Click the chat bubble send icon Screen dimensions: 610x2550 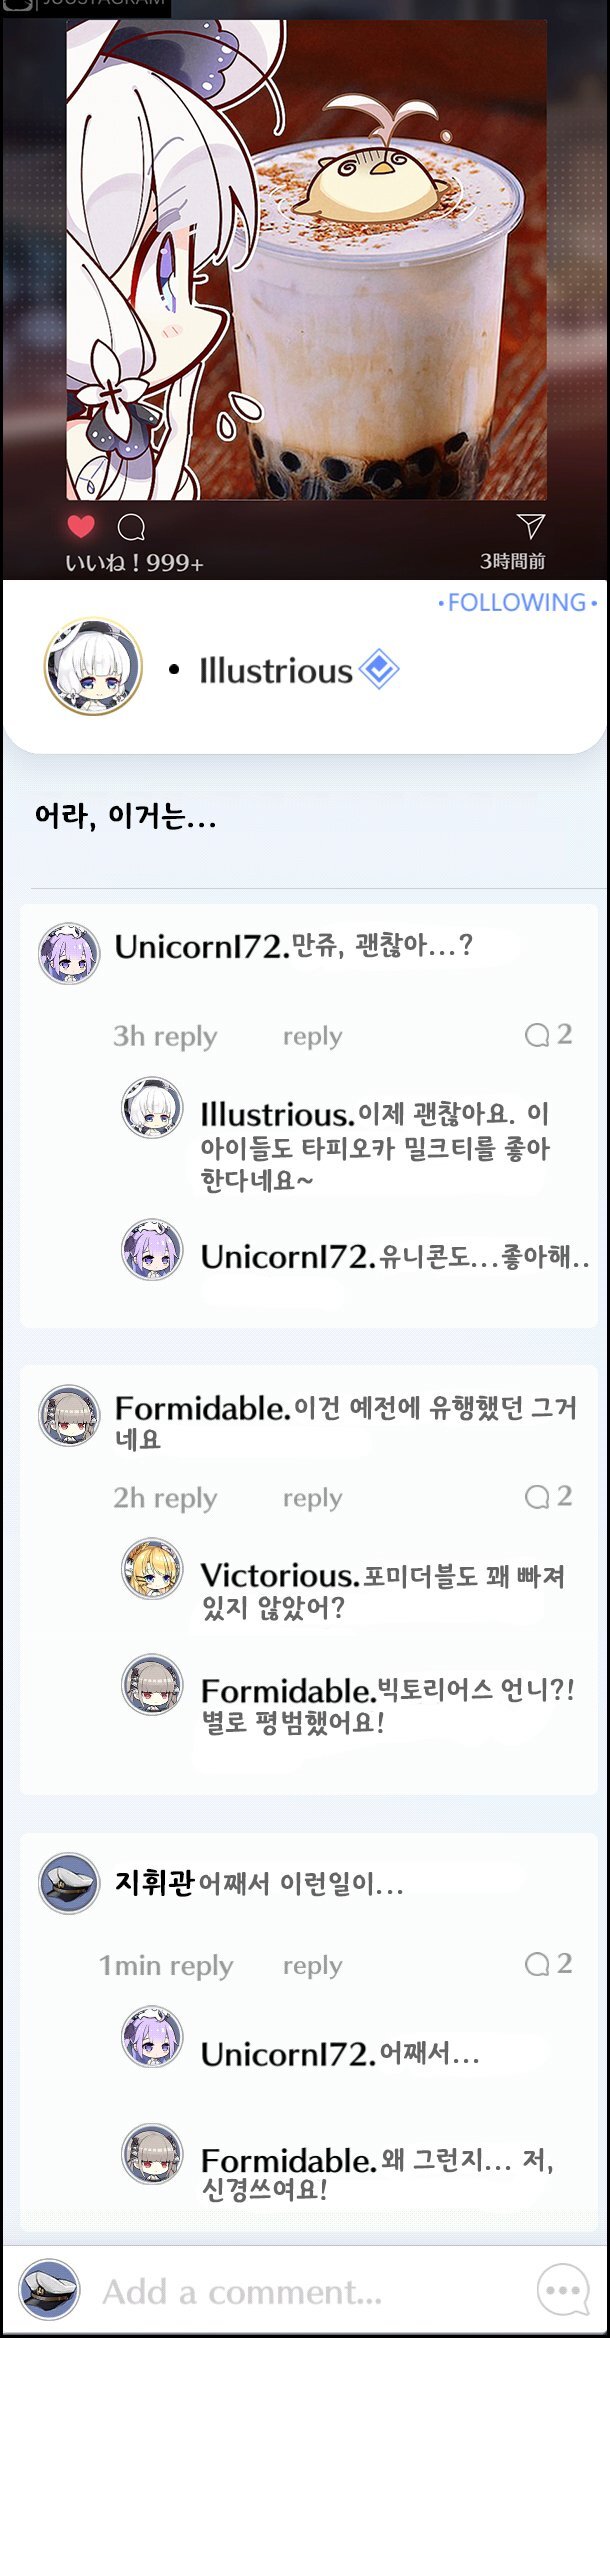click(x=563, y=2290)
